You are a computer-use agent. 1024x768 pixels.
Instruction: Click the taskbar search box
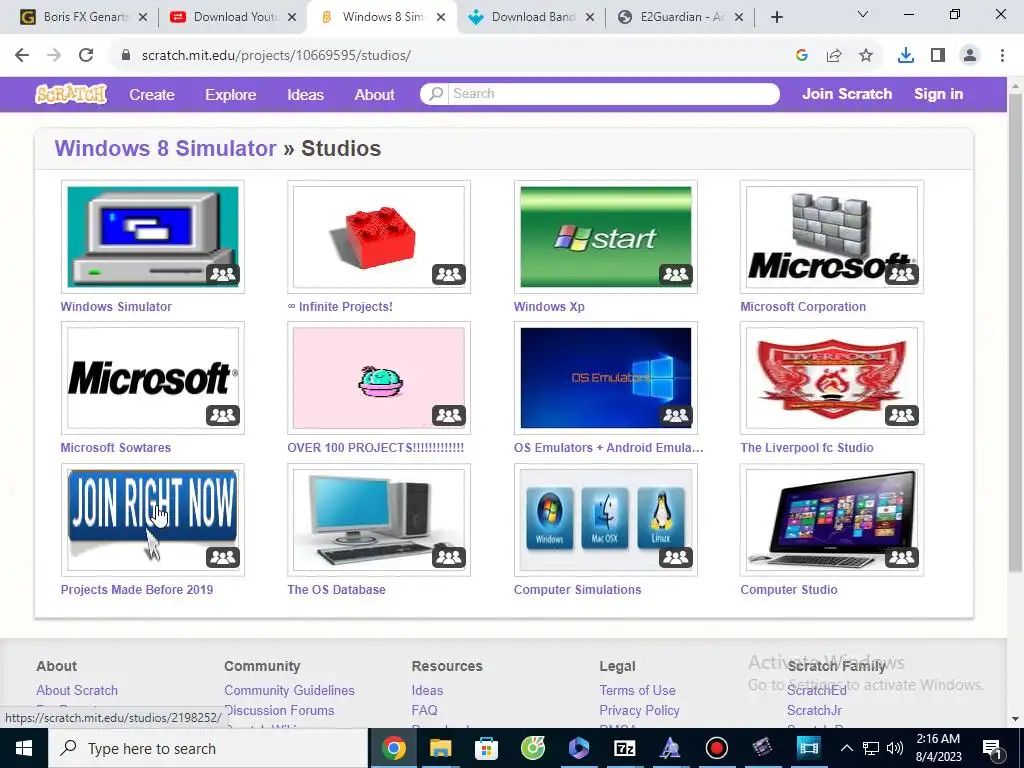point(208,748)
